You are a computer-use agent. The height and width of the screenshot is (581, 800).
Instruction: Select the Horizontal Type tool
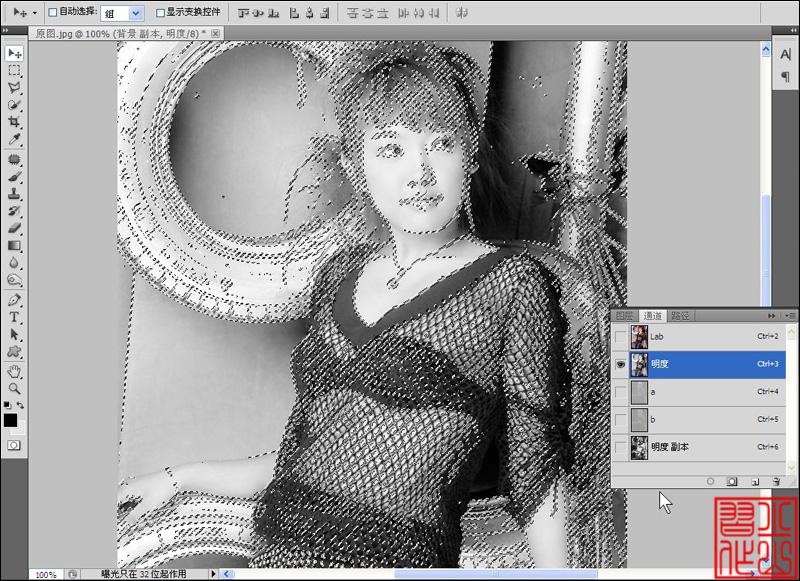tap(14, 317)
